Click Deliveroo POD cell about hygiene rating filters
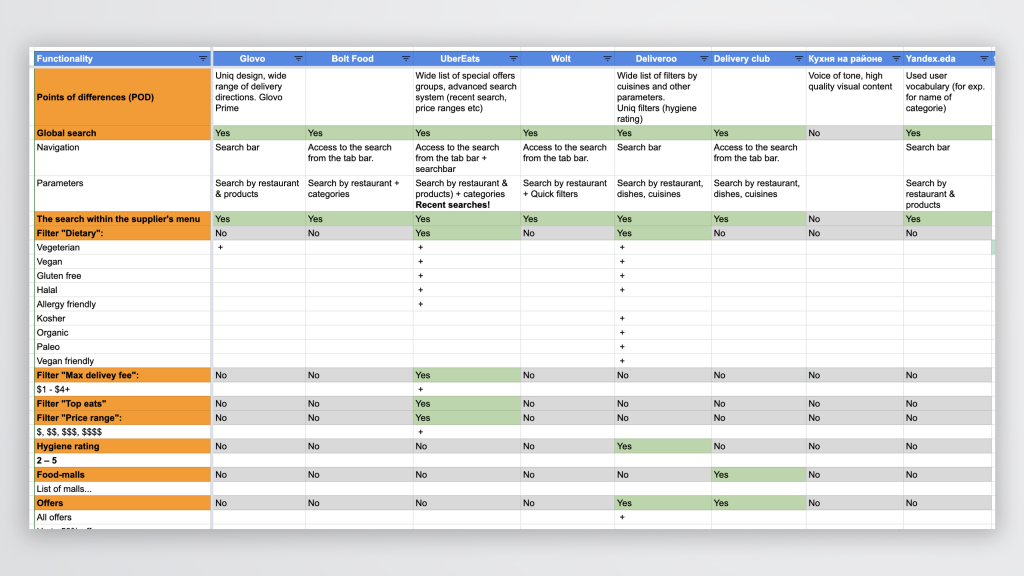This screenshot has height=576, width=1024. 662,97
